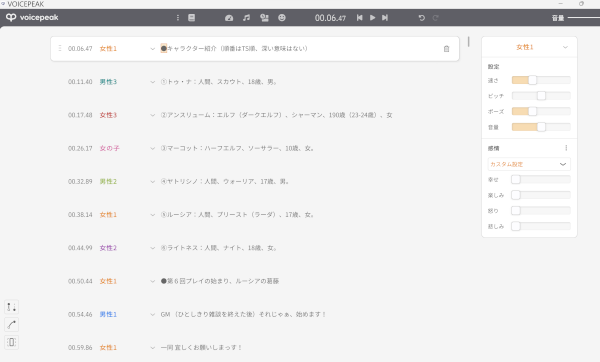
Task: Open the speed gauge icon in toolbar
Action: pyautogui.click(x=229, y=18)
